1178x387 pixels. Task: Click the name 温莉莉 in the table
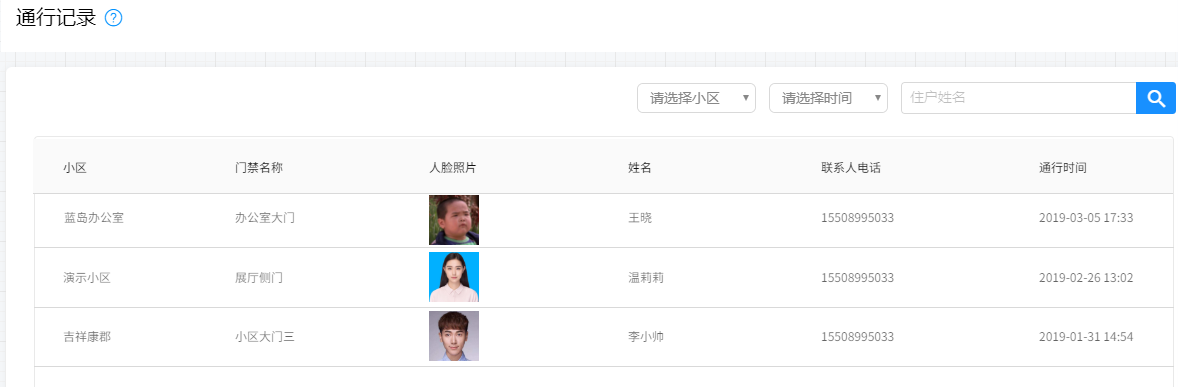646,278
